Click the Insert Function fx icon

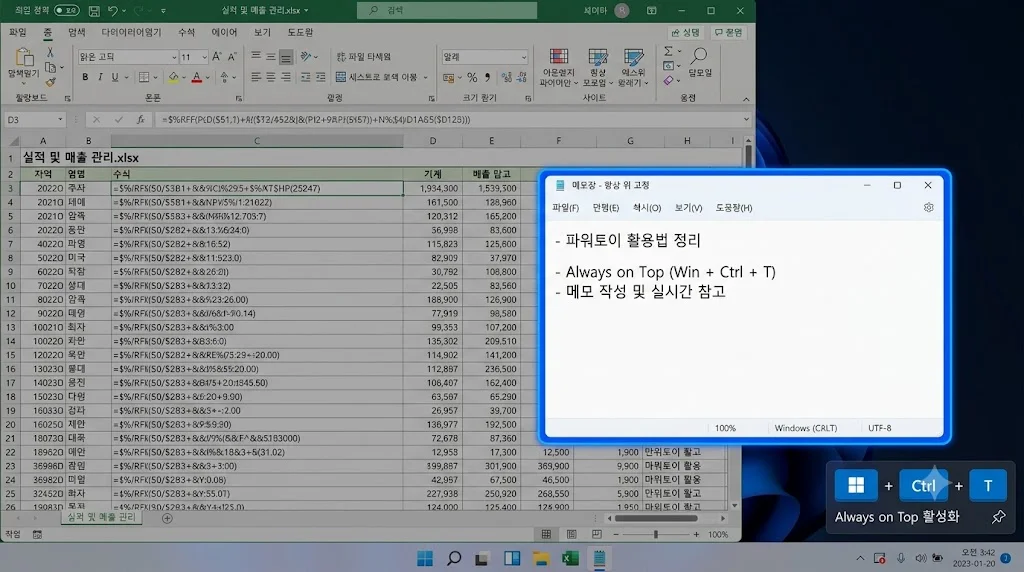[140, 119]
